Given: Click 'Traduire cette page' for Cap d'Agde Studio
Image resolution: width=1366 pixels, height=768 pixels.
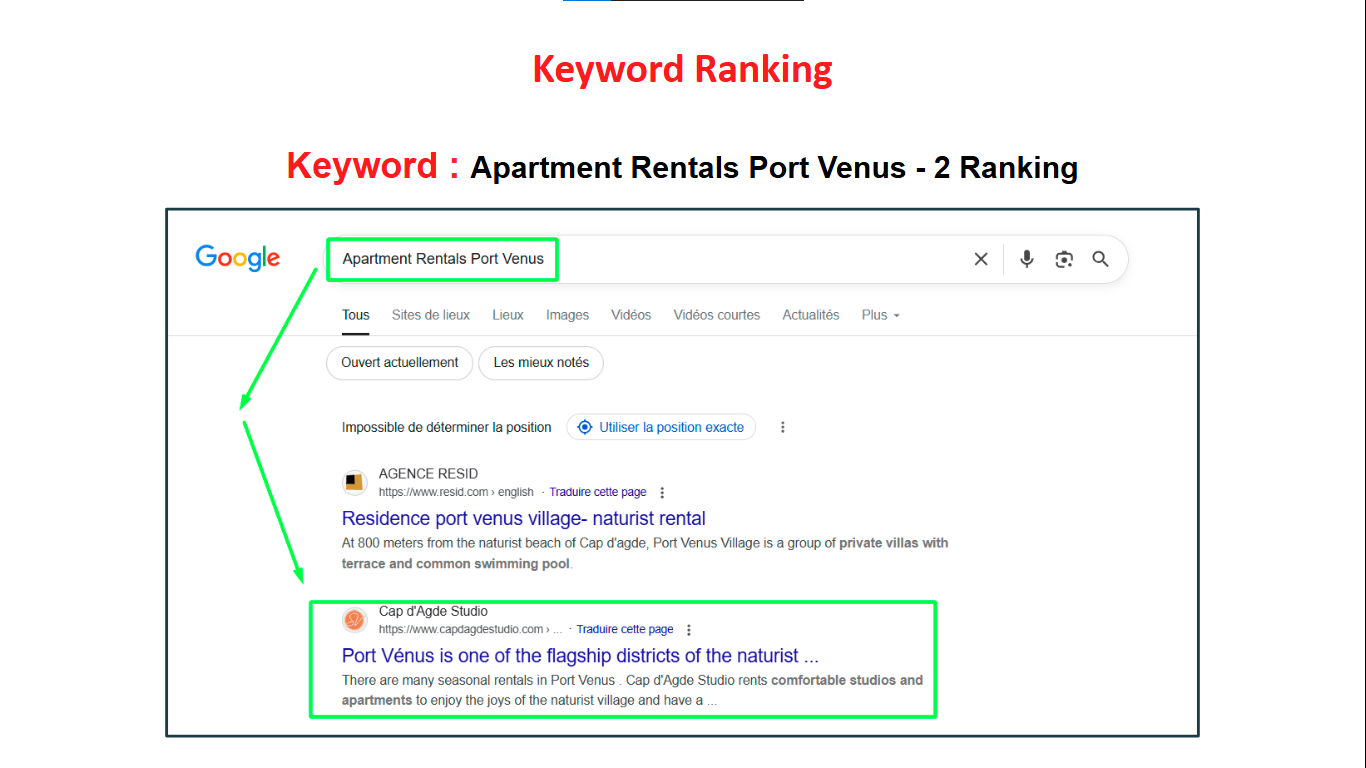Looking at the screenshot, I should point(625,630).
